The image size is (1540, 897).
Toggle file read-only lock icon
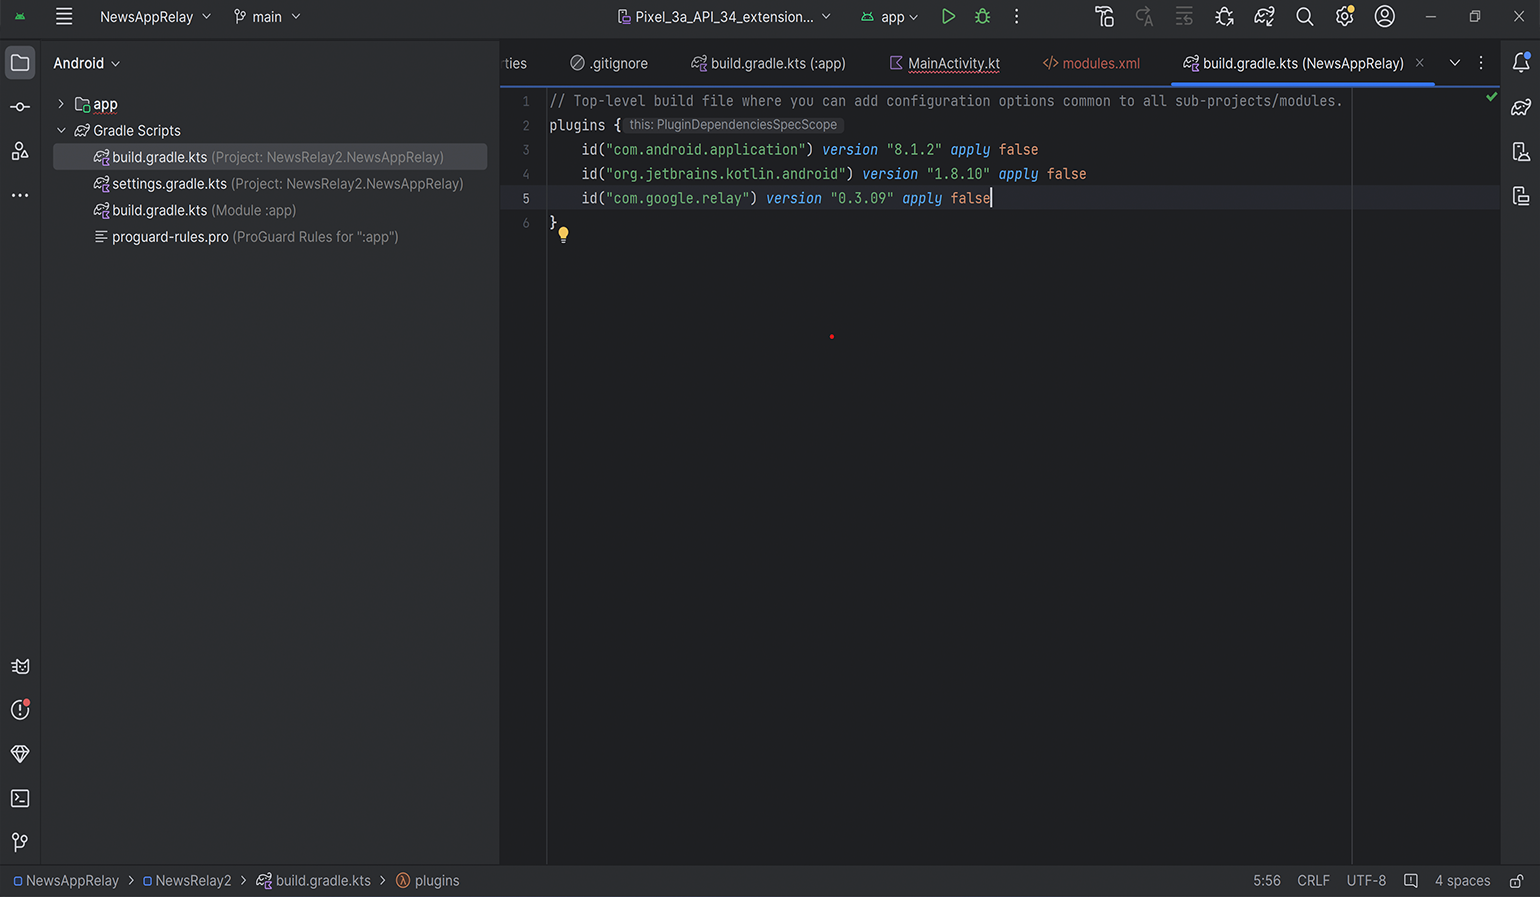click(x=1516, y=881)
